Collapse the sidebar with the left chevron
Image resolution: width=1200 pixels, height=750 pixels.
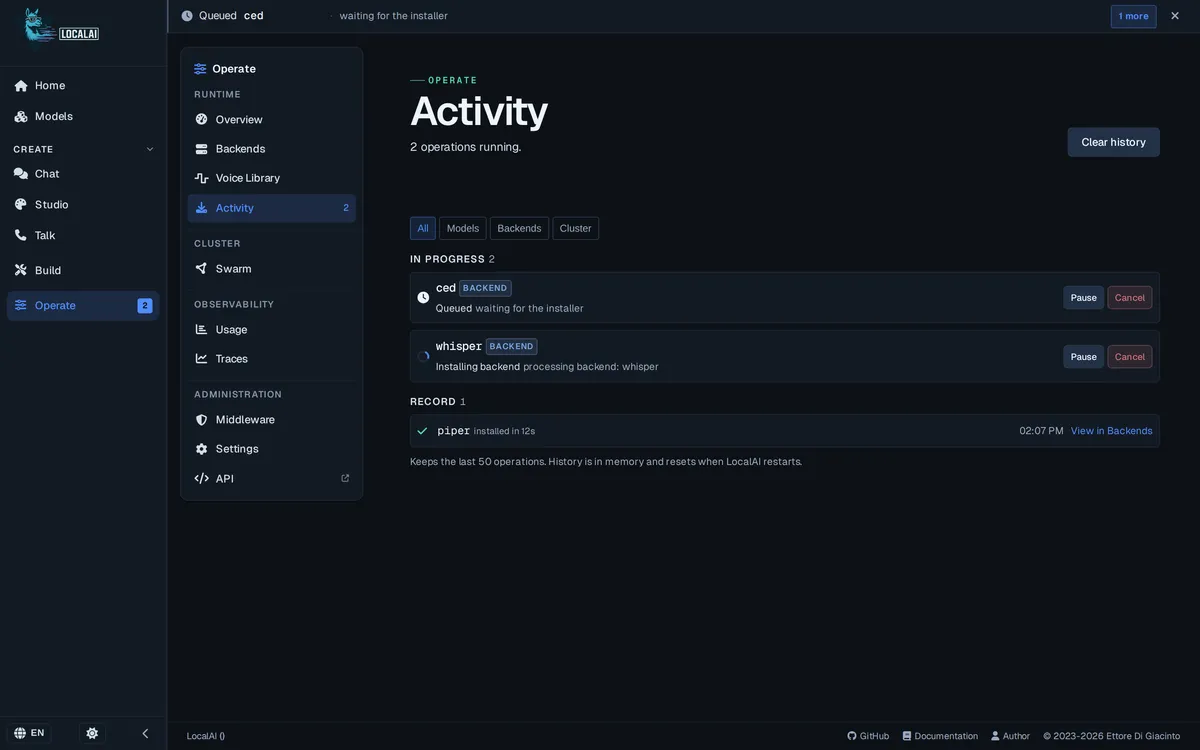[x=145, y=733]
